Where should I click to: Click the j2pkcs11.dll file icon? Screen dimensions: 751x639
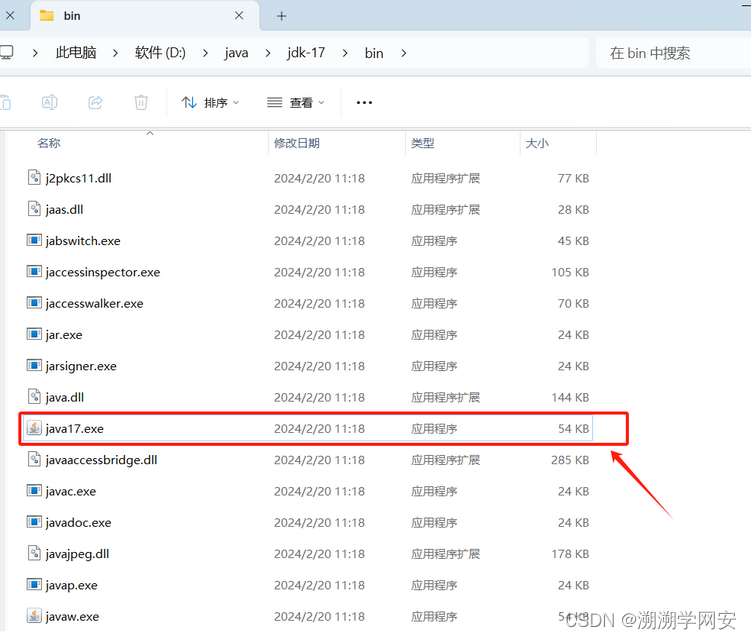tap(34, 178)
